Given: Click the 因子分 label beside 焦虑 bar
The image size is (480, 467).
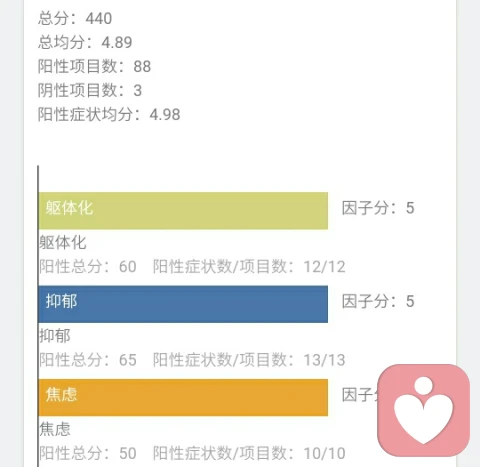Looking at the screenshot, I should 360,395.
